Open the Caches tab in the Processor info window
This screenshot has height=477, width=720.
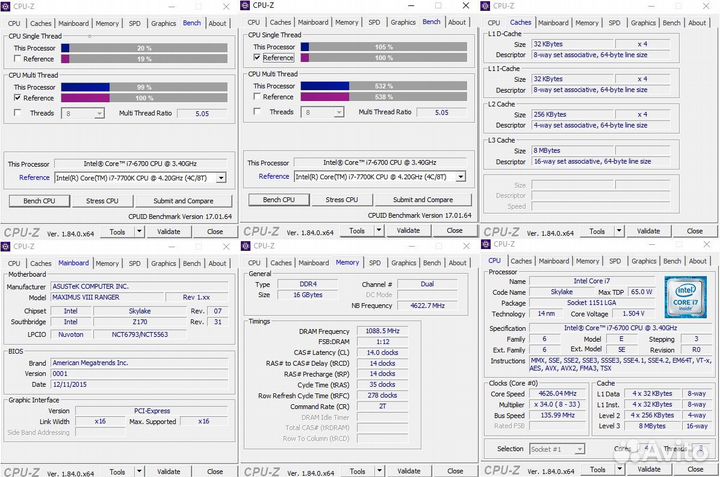[x=521, y=261]
